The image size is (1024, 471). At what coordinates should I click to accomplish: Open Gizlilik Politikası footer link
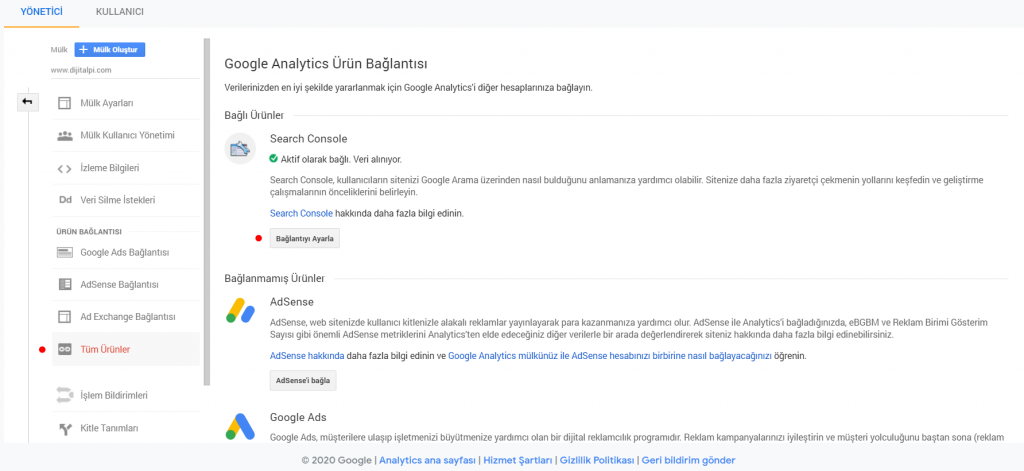[597, 461]
